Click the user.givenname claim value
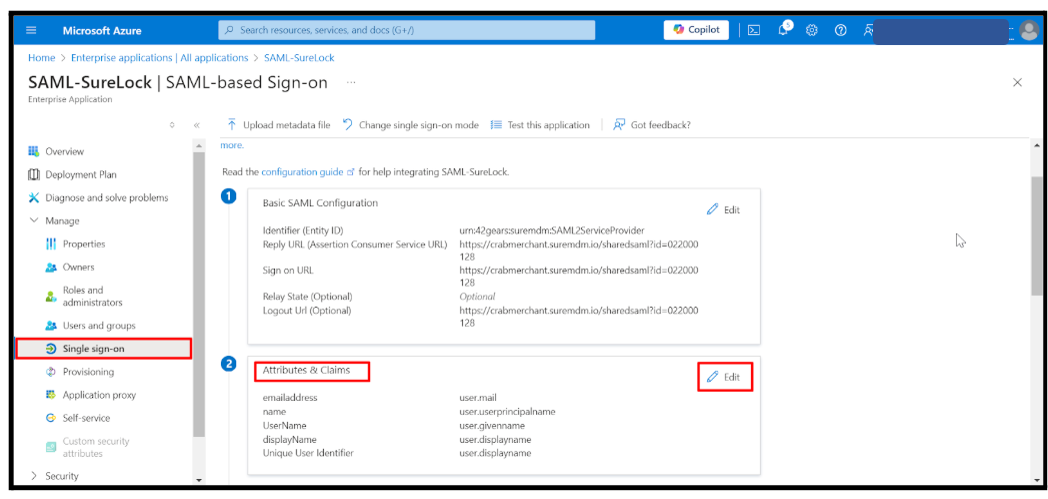 pyautogui.click(x=492, y=426)
